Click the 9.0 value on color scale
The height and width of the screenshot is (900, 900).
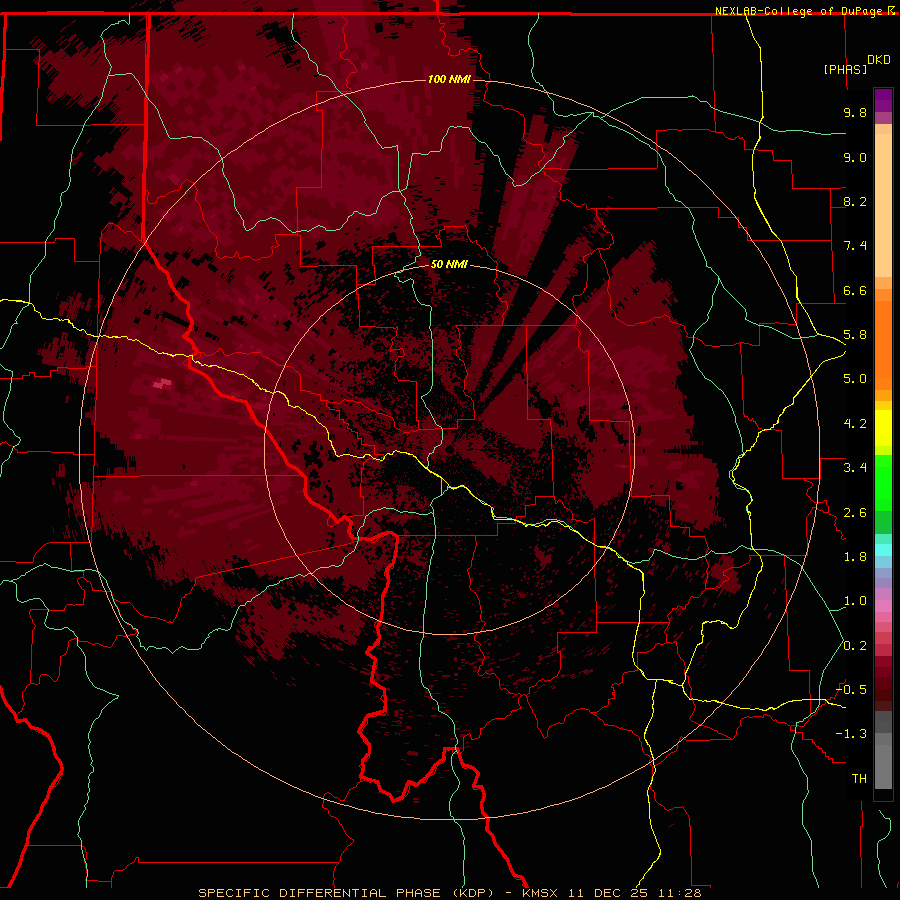(855, 157)
